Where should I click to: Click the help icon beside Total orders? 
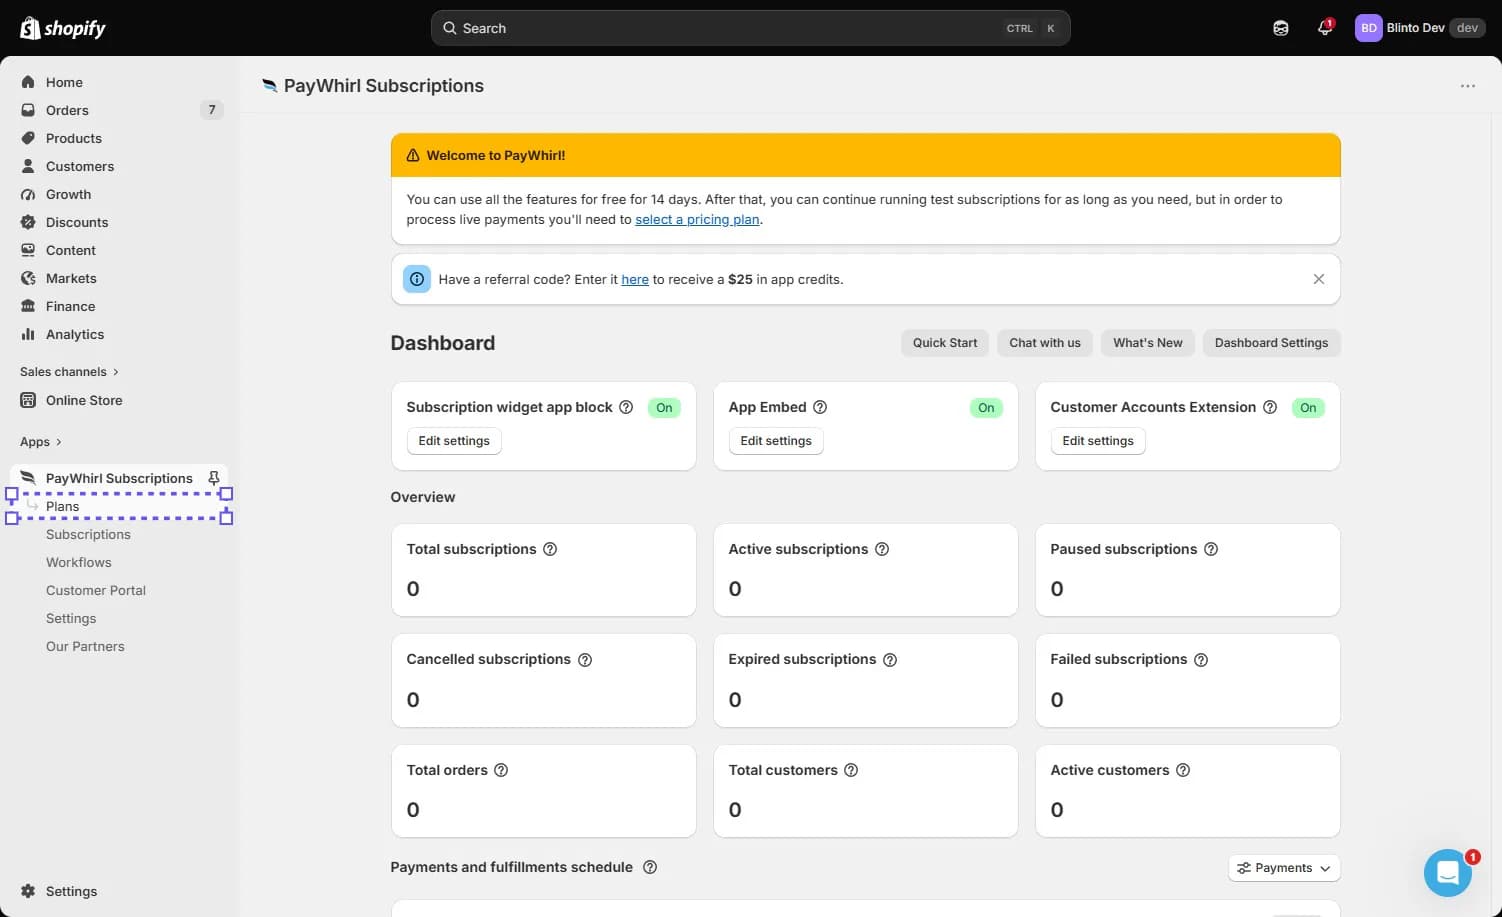(501, 770)
